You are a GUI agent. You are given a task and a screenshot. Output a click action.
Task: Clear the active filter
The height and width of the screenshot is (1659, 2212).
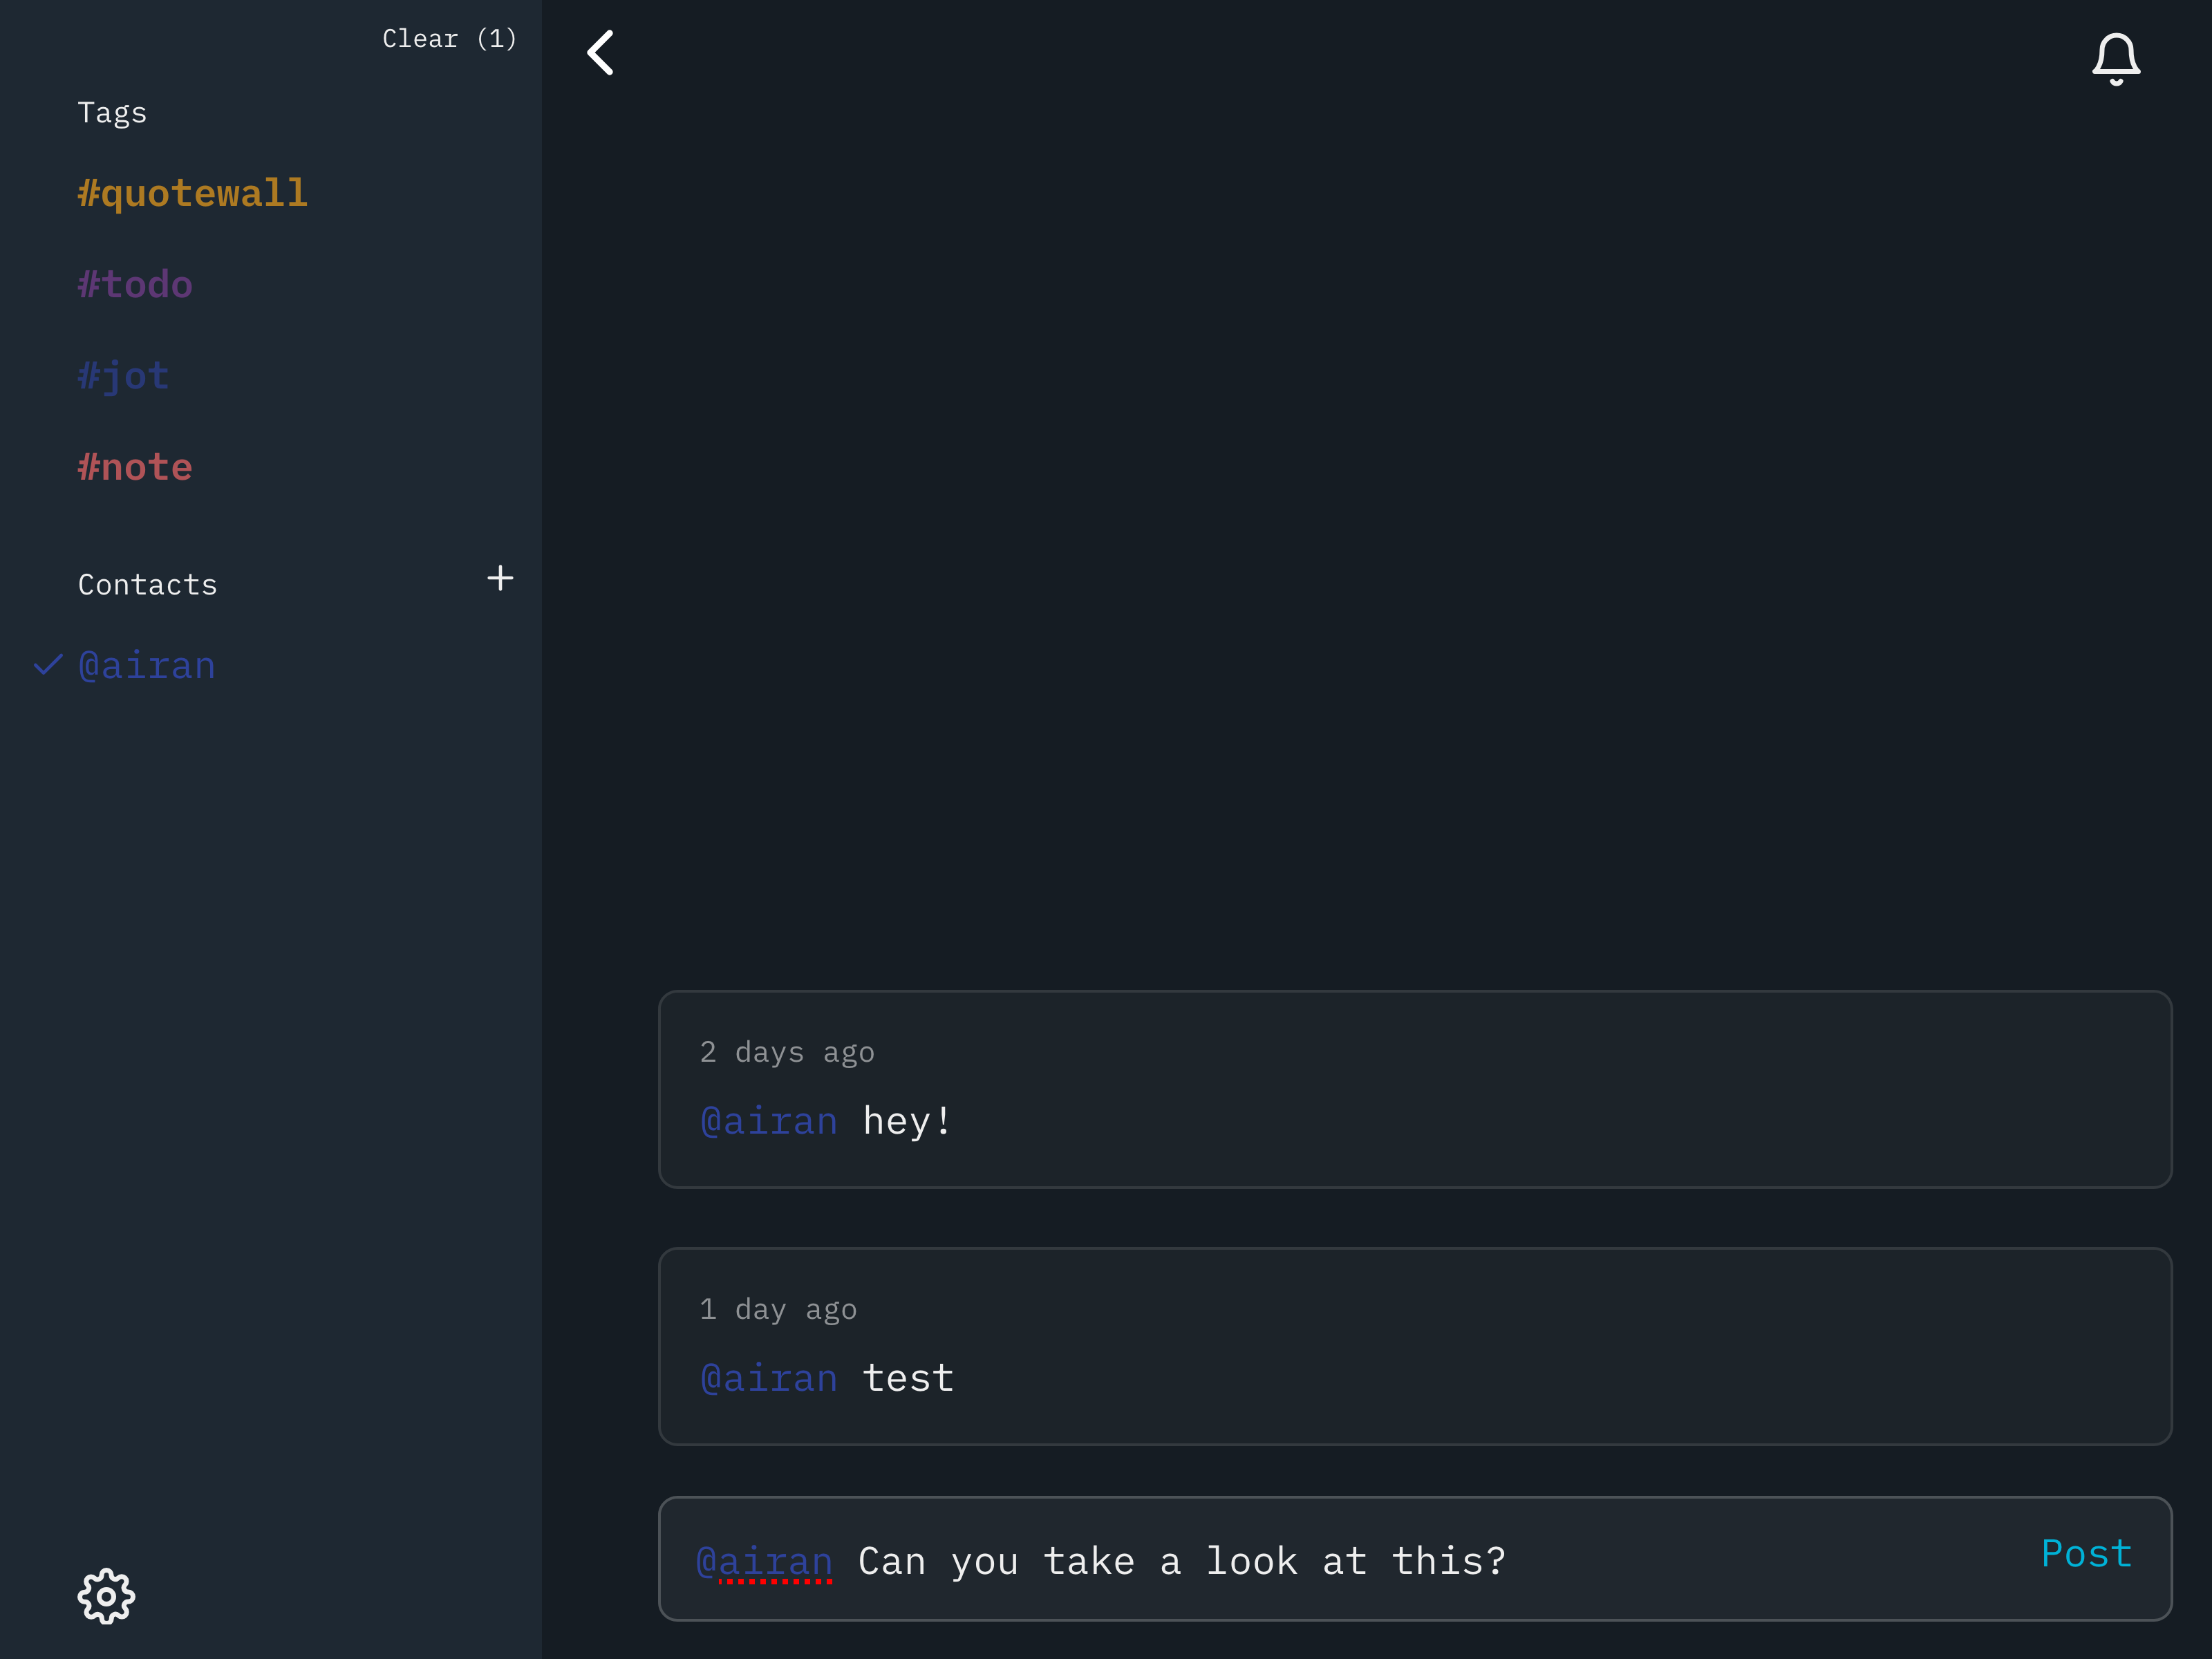(x=449, y=39)
